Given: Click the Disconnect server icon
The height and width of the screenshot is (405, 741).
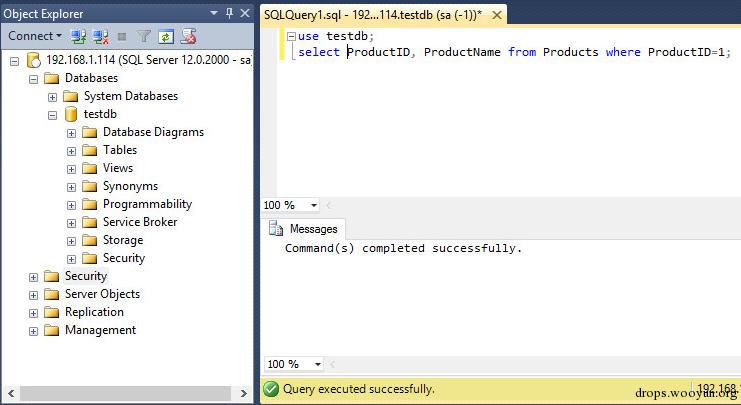Looking at the screenshot, I should [x=101, y=36].
